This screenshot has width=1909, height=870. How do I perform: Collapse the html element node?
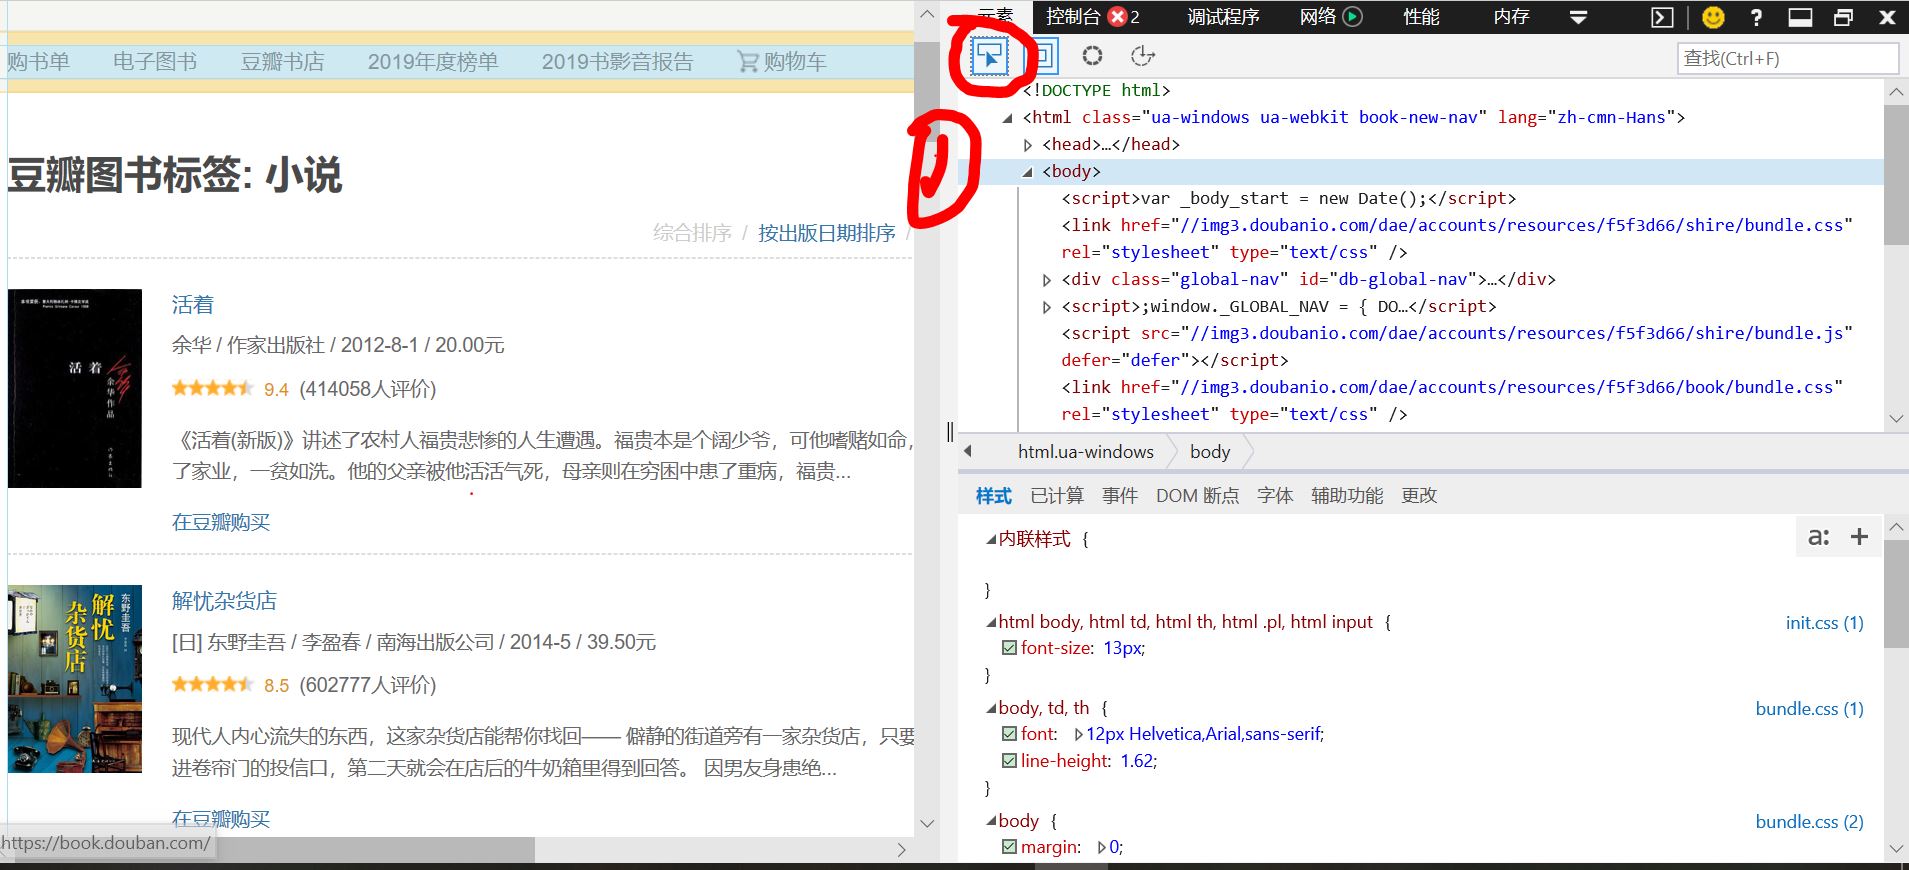pyautogui.click(x=1008, y=118)
